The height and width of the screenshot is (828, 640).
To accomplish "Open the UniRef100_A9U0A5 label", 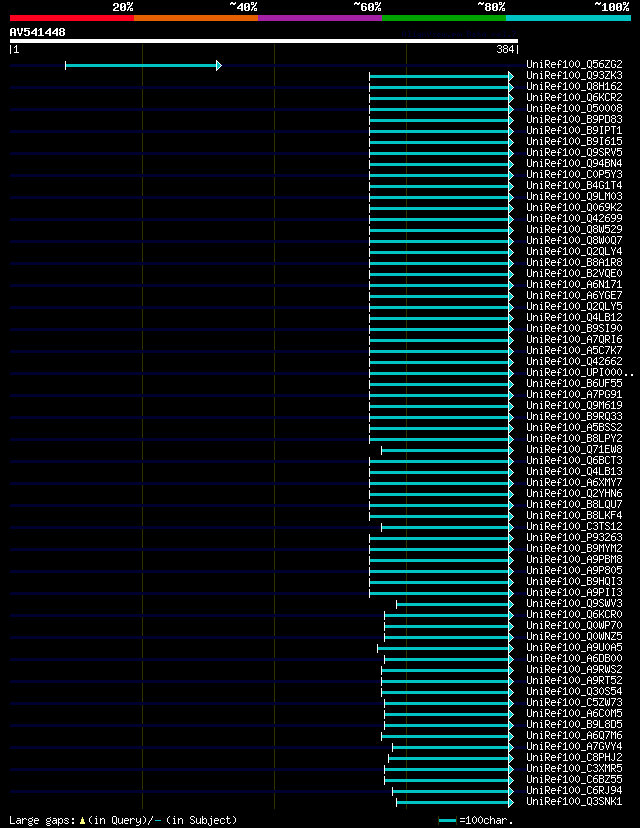I will click(x=574, y=647).
